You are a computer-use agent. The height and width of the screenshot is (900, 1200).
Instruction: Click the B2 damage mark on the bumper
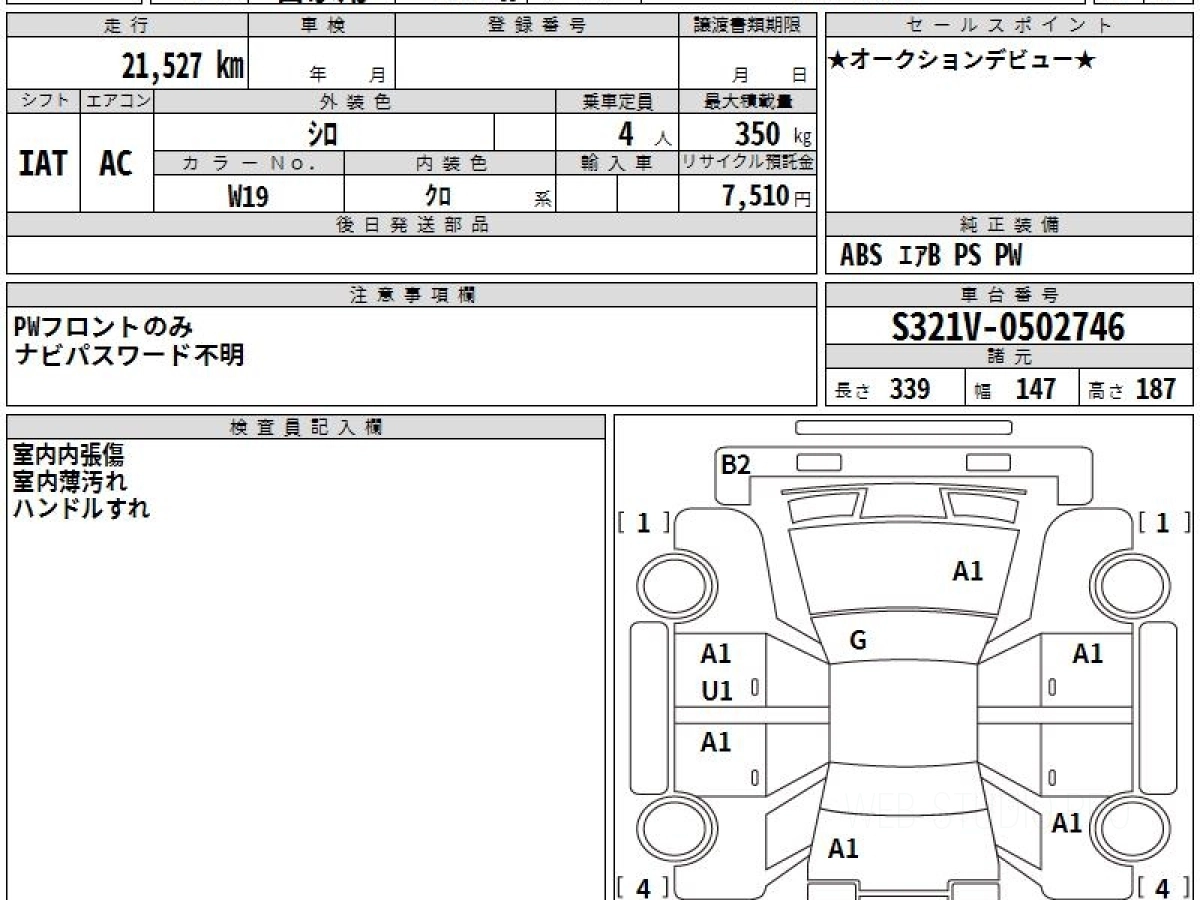[736, 464]
